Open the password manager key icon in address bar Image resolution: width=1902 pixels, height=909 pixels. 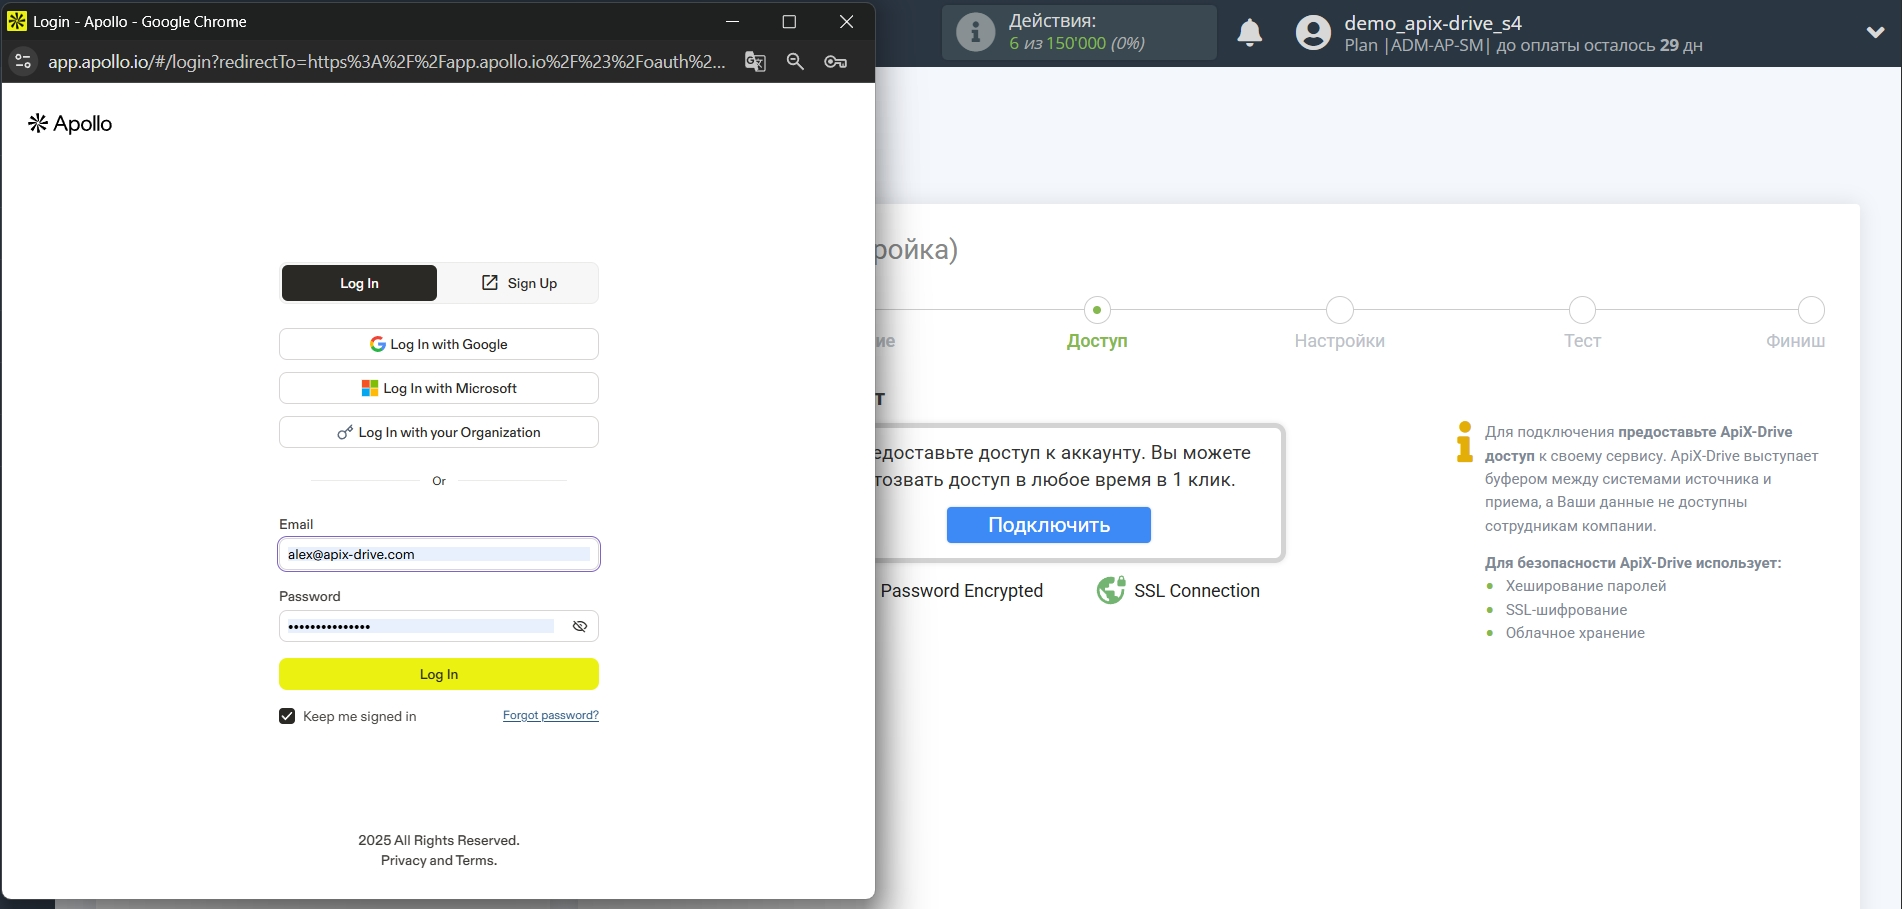point(836,61)
